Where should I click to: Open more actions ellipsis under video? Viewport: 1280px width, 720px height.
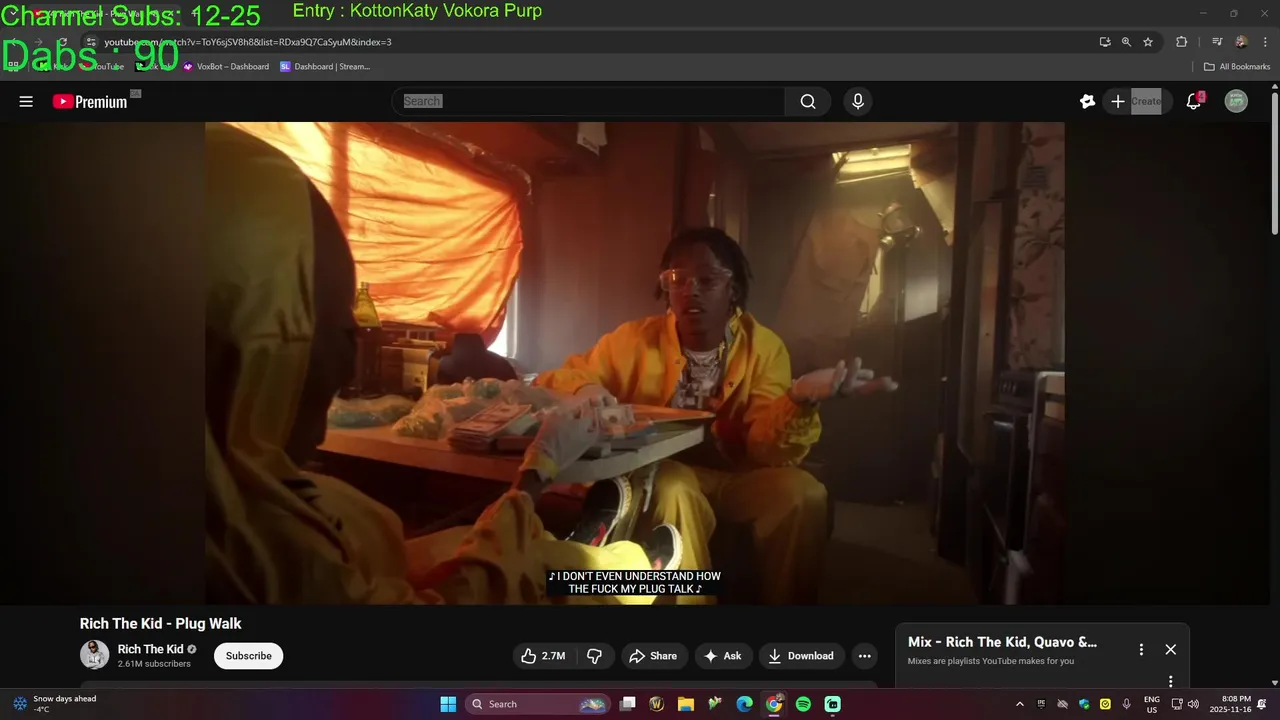click(865, 656)
